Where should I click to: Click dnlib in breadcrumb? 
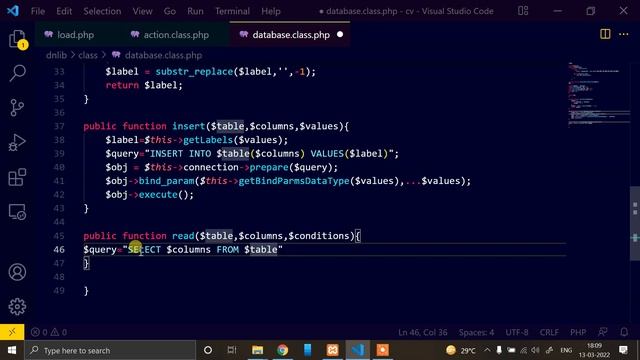click(x=56, y=55)
